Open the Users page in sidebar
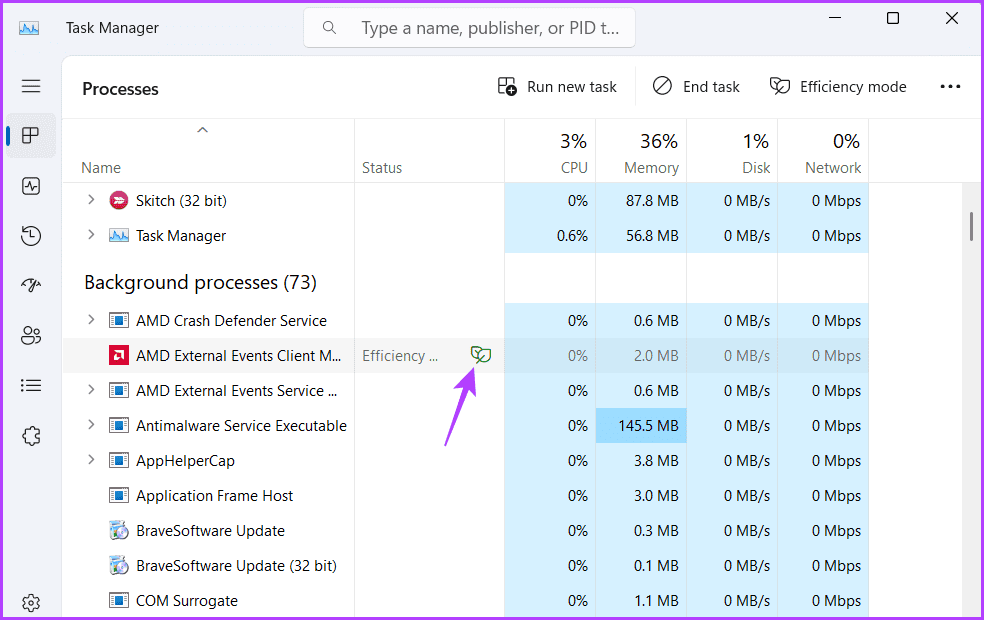The image size is (984, 620). coord(31,336)
